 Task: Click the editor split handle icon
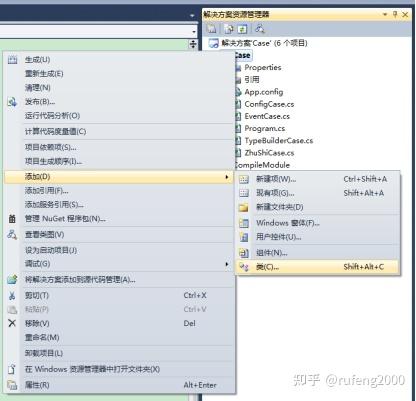click(193, 44)
